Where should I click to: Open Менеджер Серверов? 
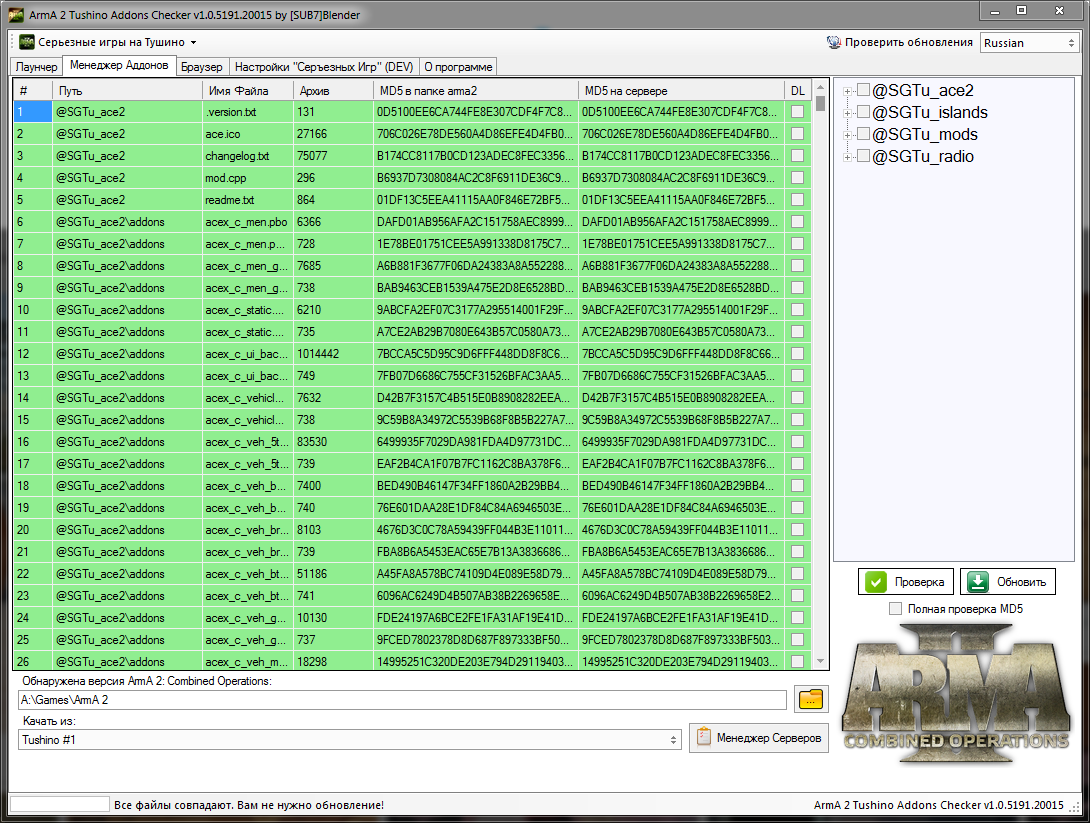point(758,738)
